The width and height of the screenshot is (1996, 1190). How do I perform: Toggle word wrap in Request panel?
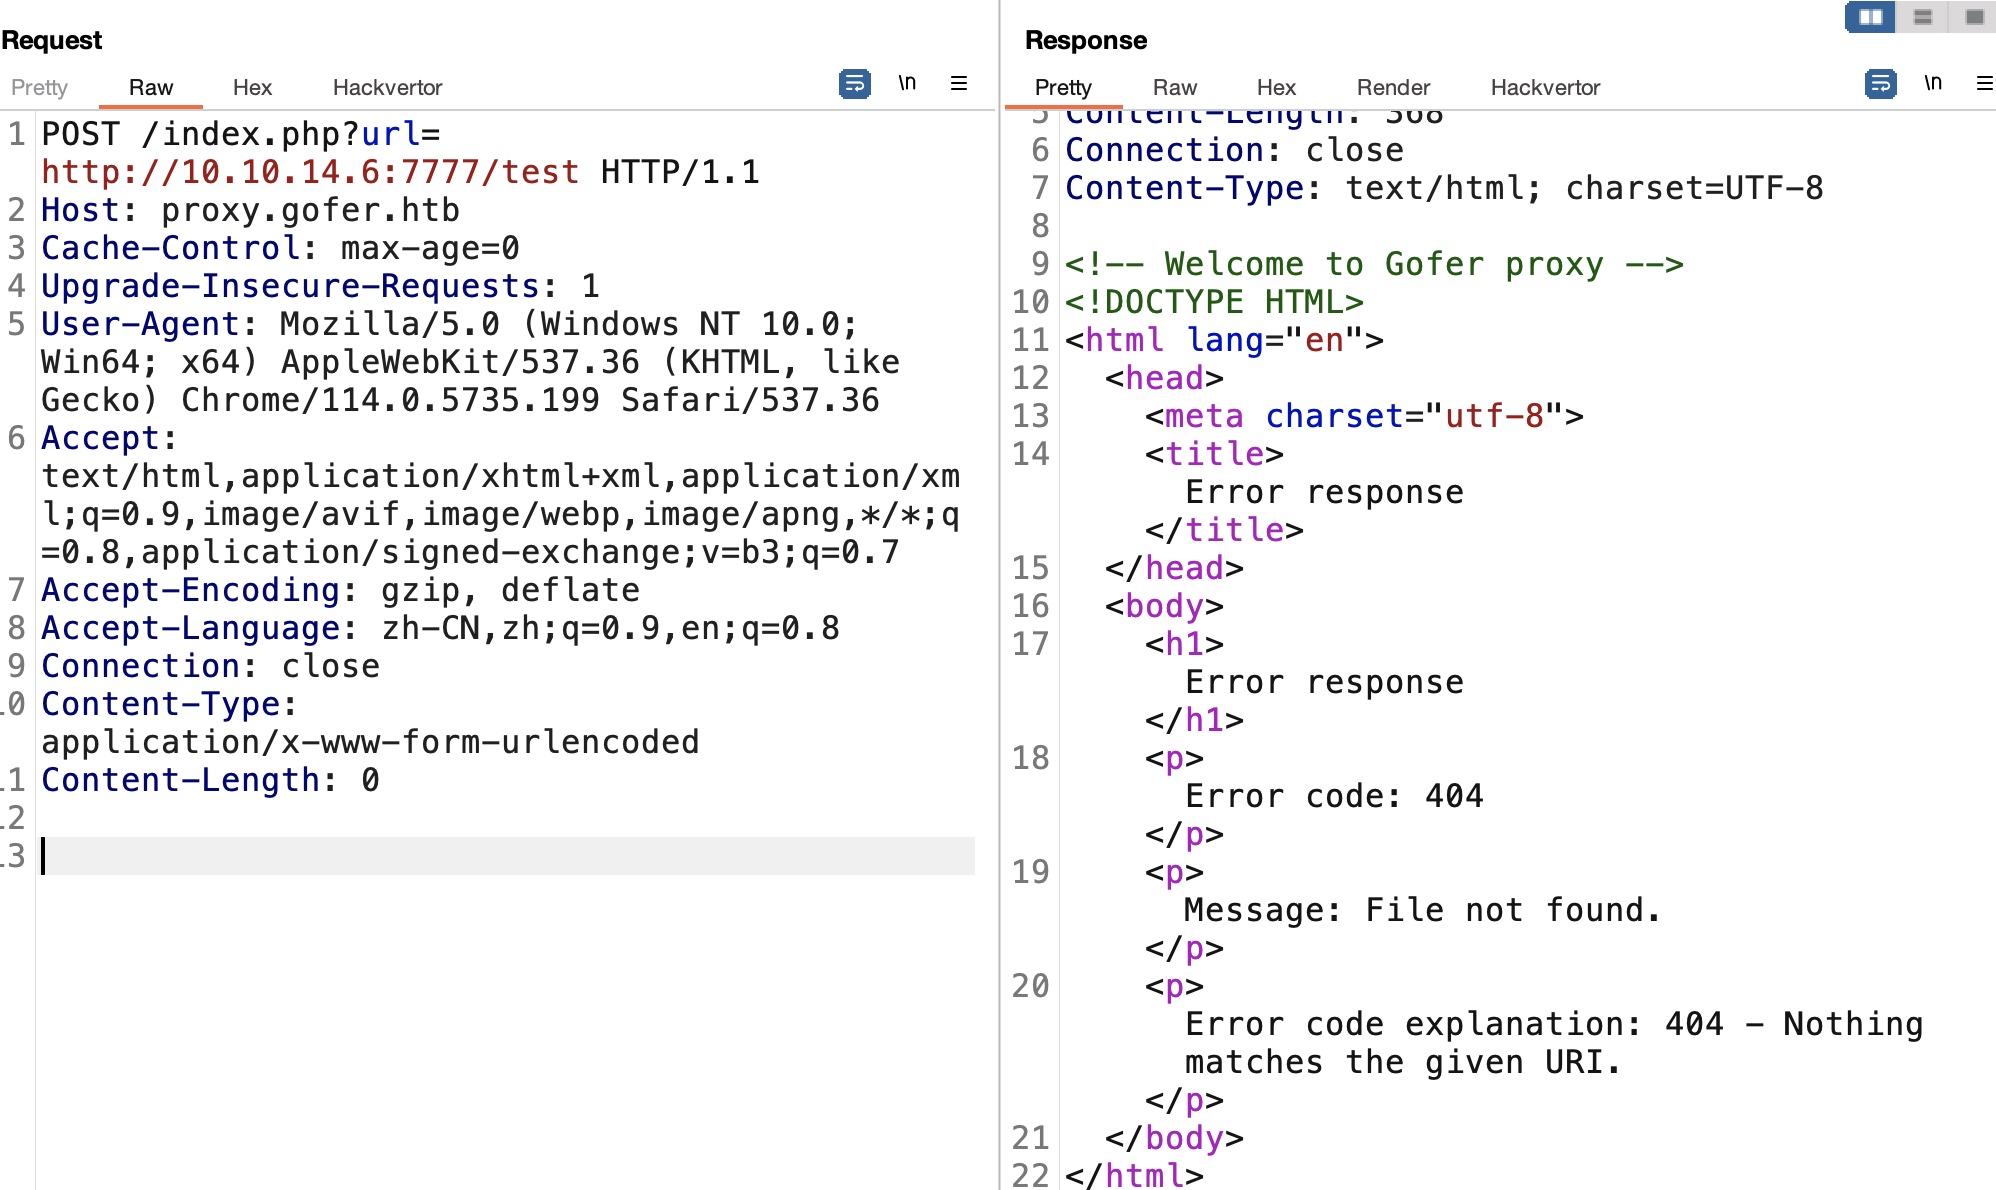click(854, 84)
